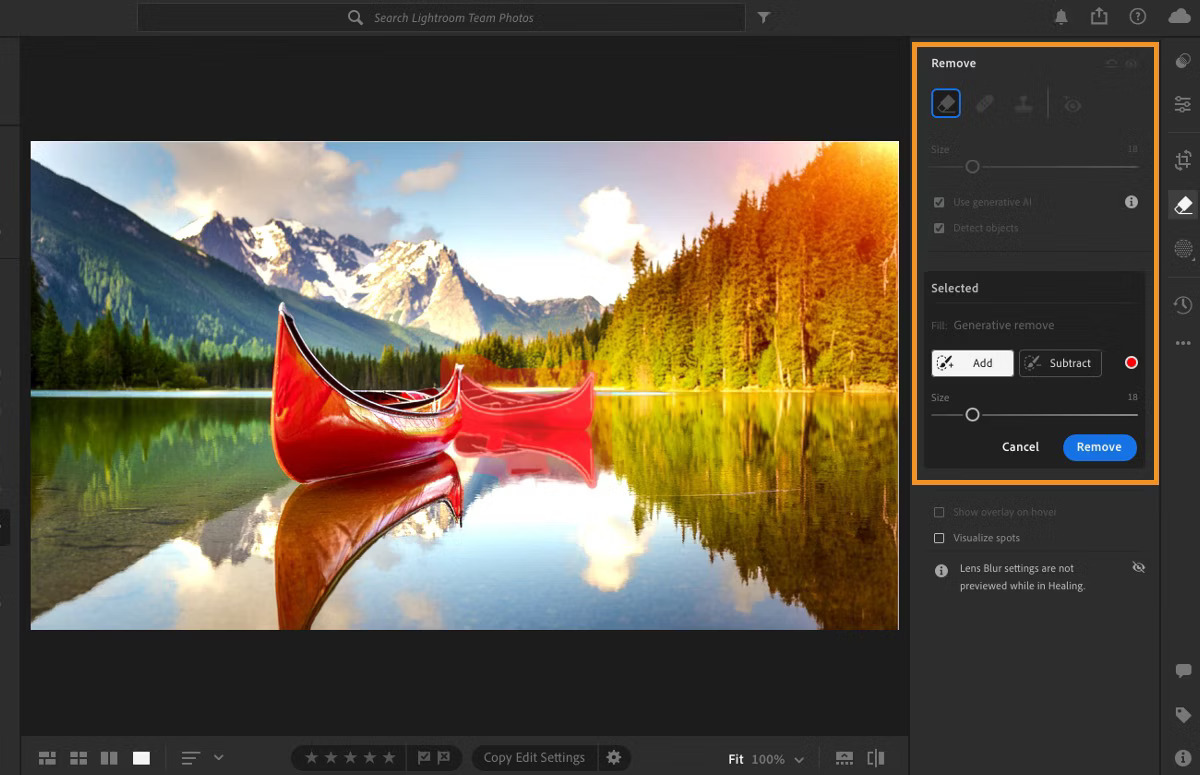Open Versions history icon

coord(1183,304)
